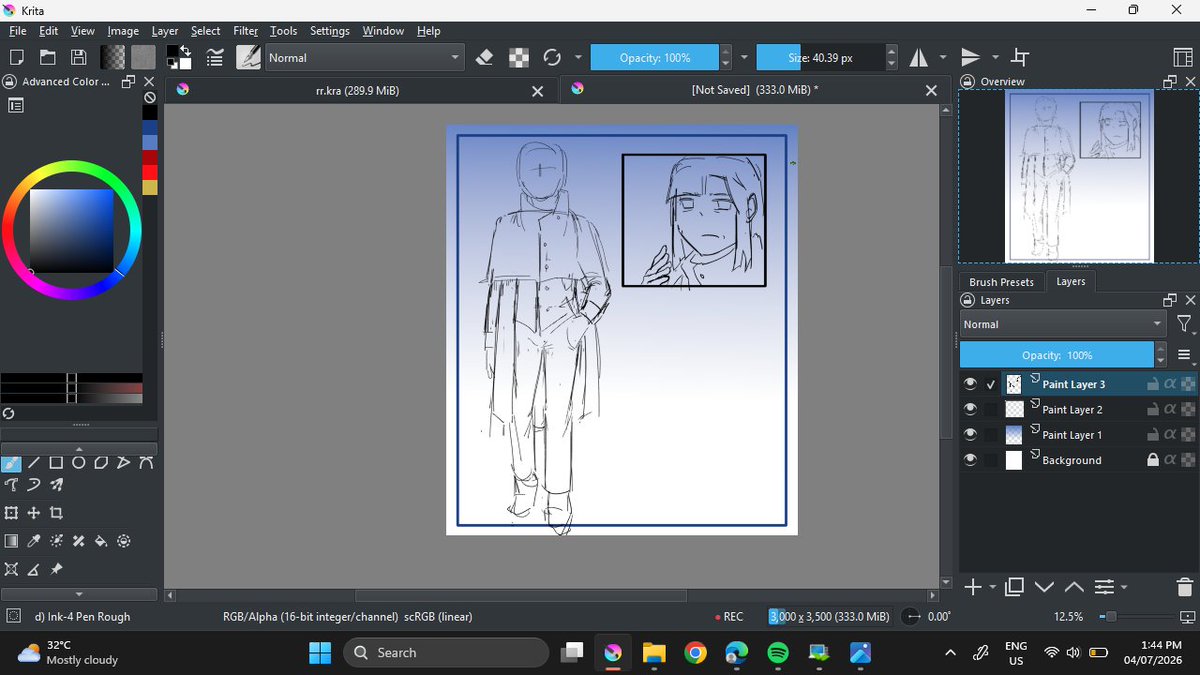This screenshot has height=675, width=1200.
Task: Select the Color Sampler eyedropper tool
Action: (34, 541)
